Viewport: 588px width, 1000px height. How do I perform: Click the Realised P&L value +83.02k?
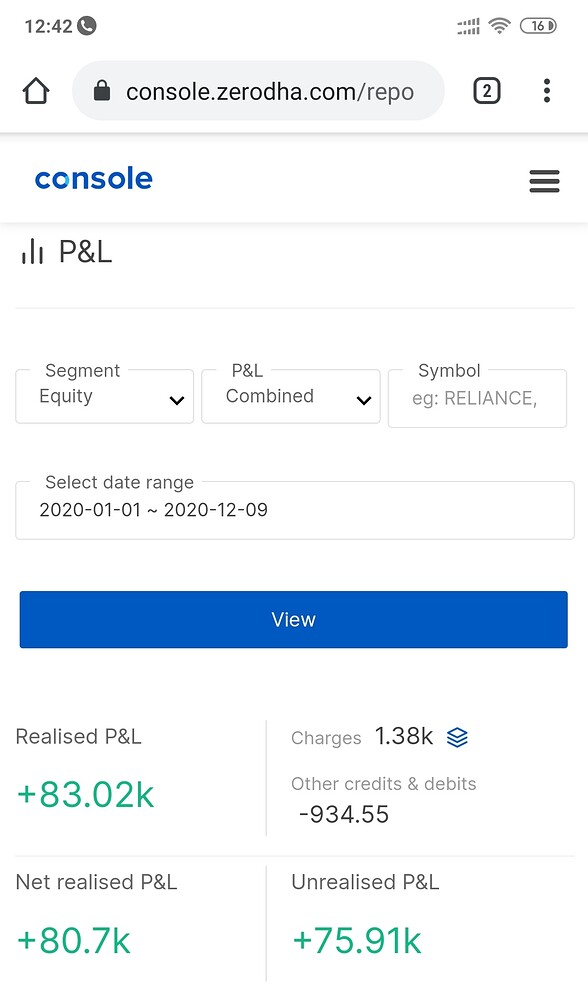(84, 794)
